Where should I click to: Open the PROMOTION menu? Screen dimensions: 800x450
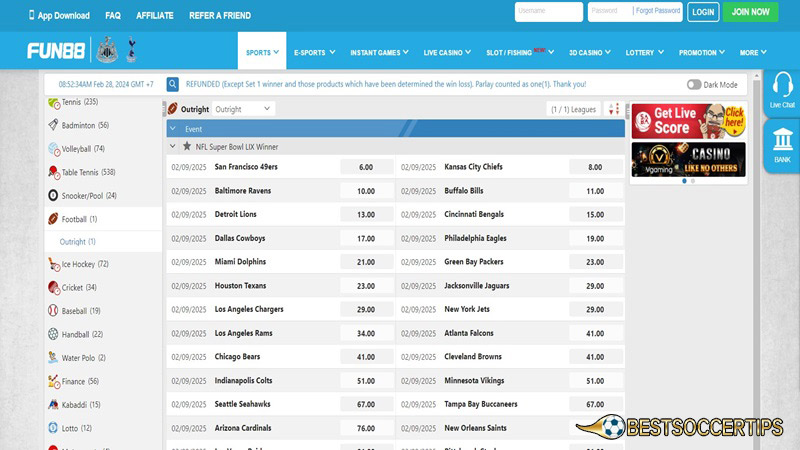click(702, 53)
